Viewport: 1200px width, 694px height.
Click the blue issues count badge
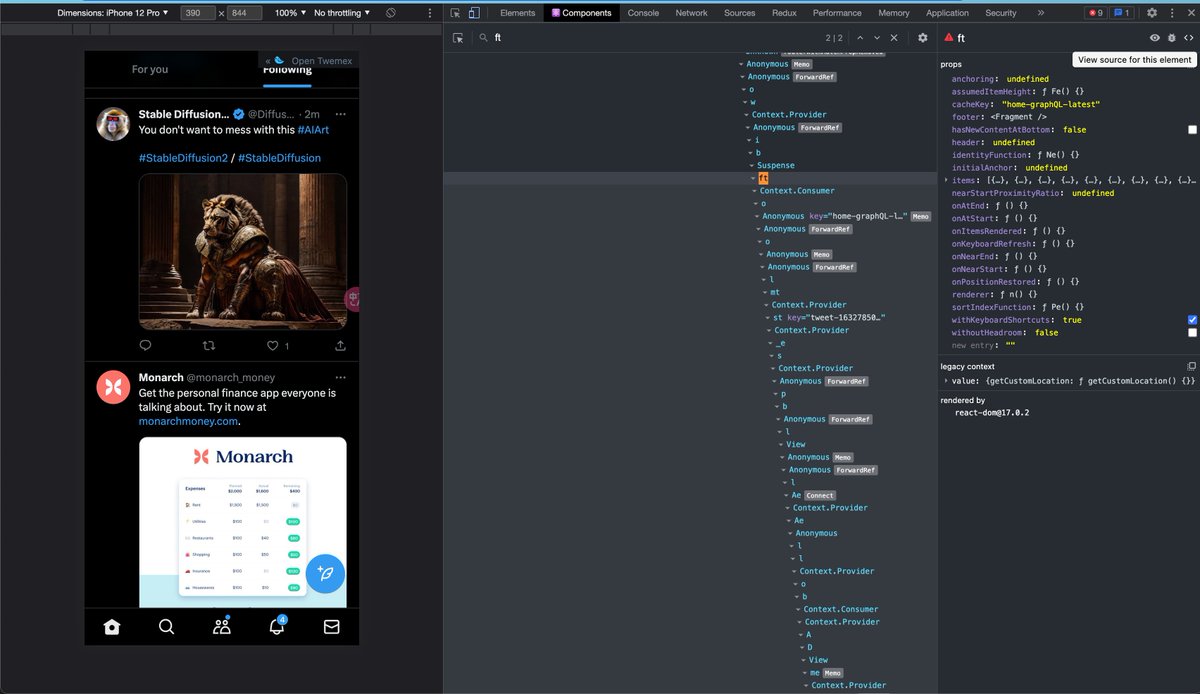[1122, 13]
